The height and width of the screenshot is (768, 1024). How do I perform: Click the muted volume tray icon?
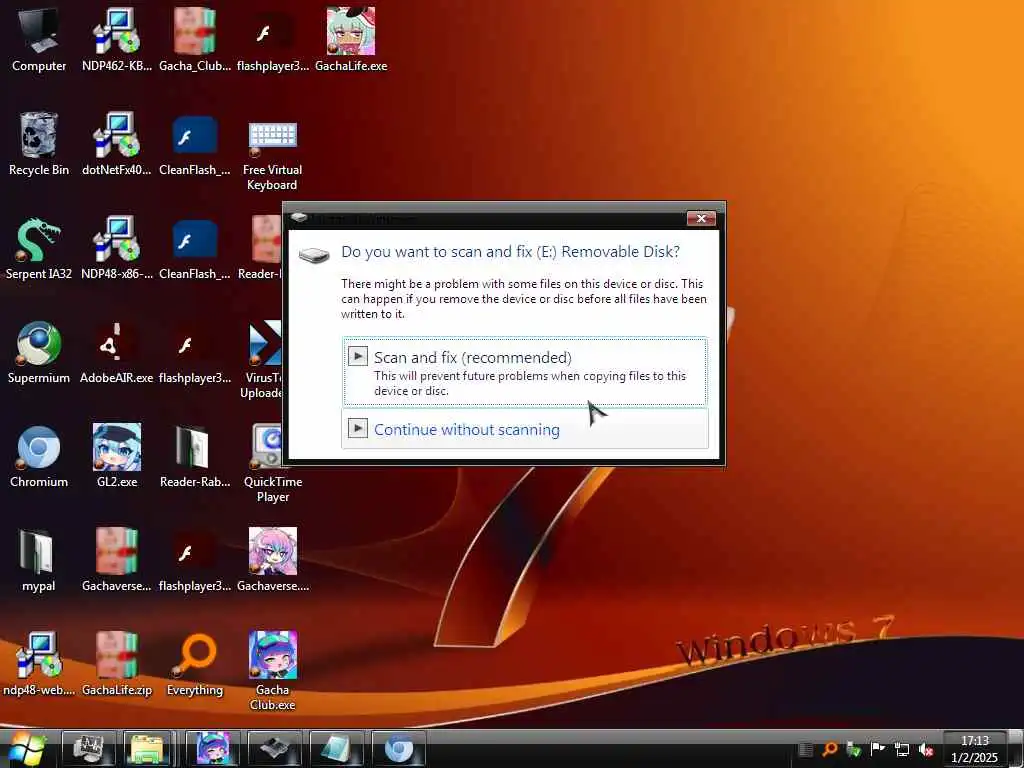click(925, 750)
